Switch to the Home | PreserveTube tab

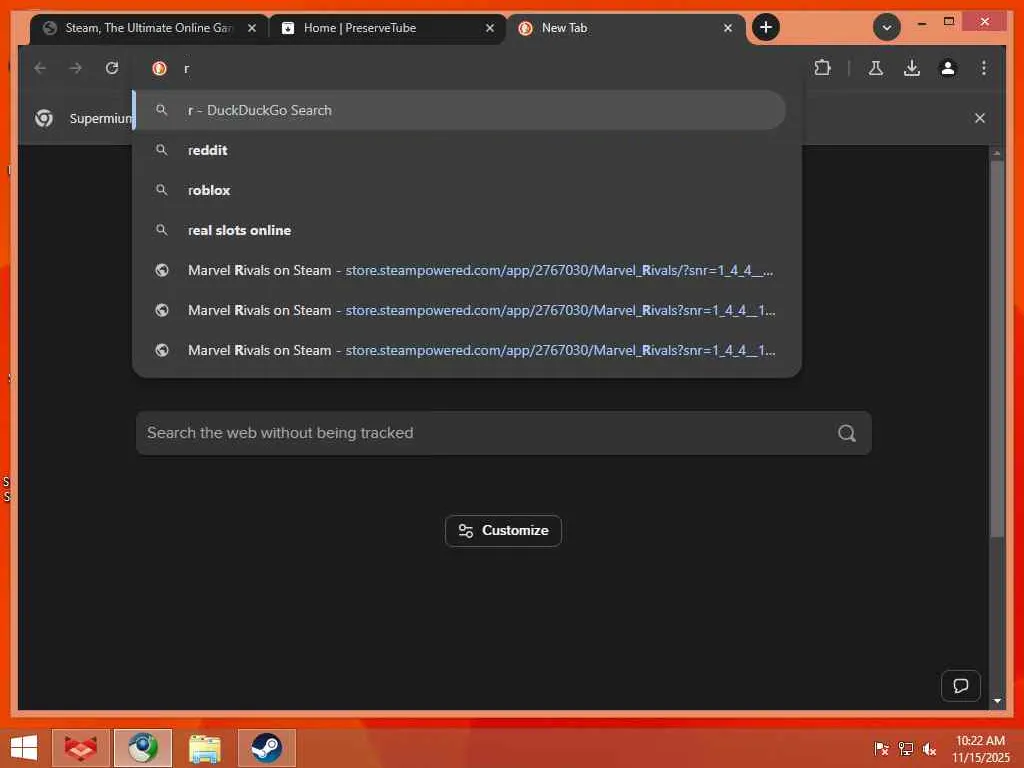pyautogui.click(x=387, y=28)
